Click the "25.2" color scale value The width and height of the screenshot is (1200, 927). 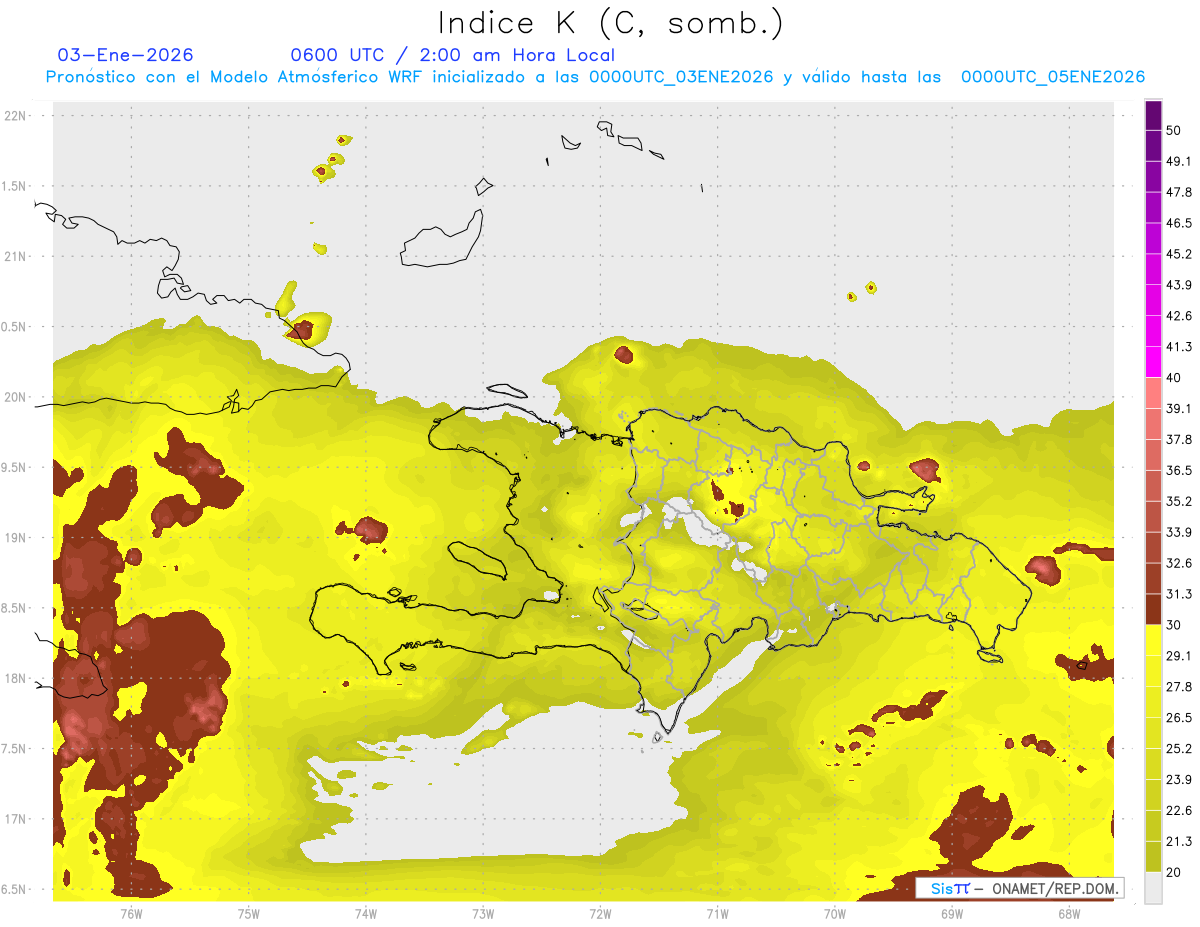(x=1180, y=749)
